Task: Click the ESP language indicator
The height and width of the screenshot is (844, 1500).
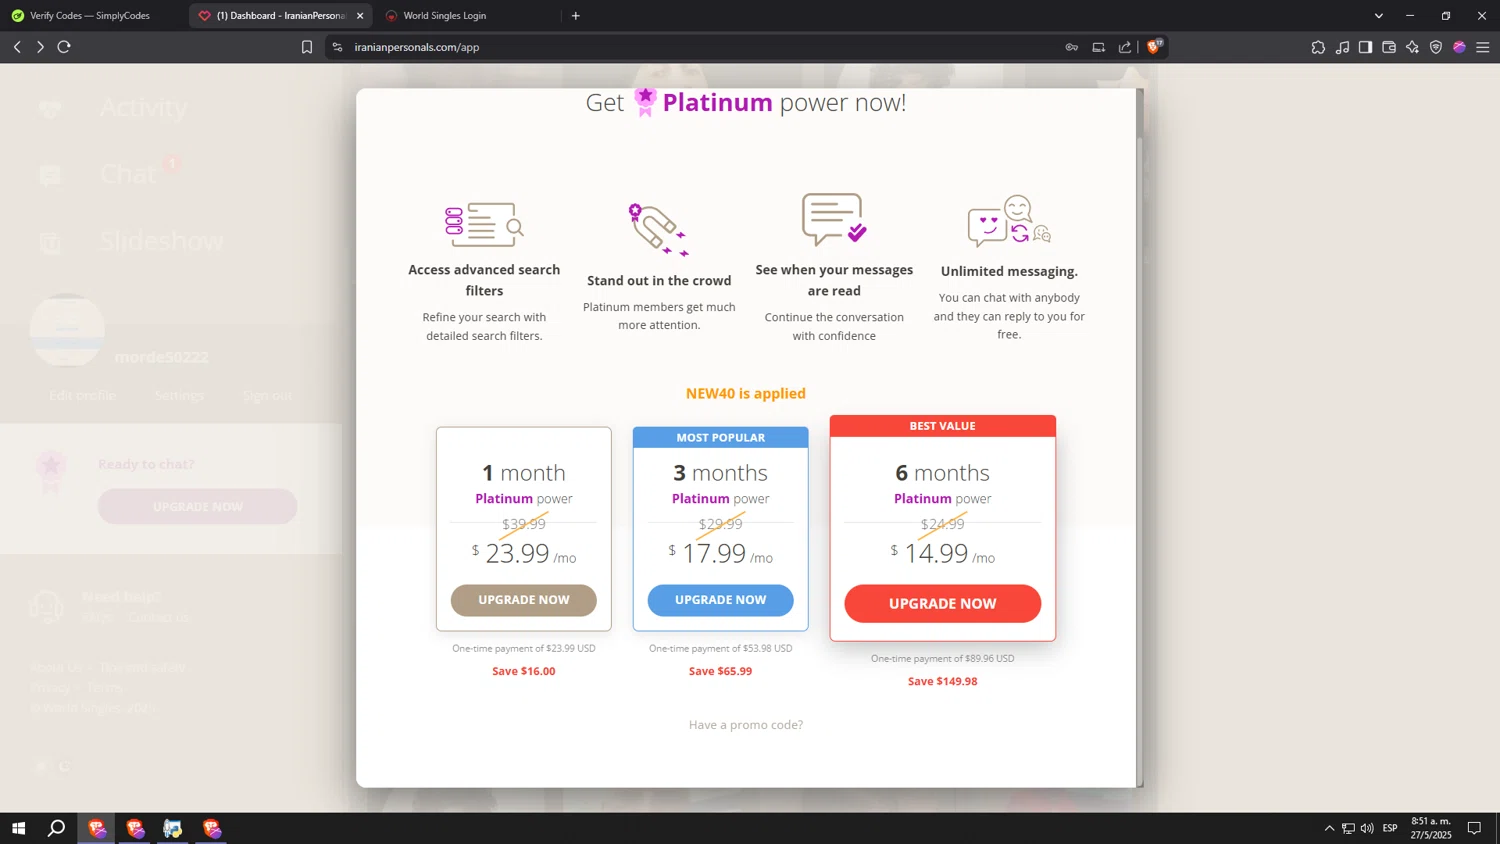Action: tap(1390, 828)
